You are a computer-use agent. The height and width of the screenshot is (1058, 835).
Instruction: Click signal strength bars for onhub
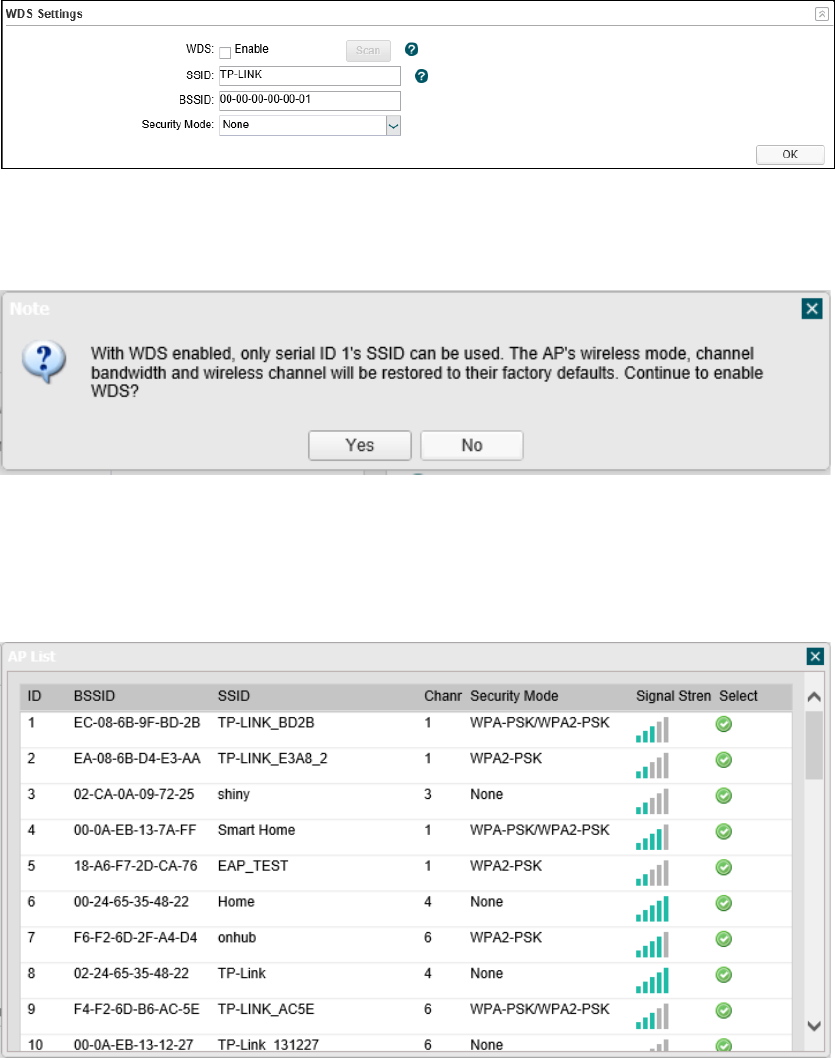652,945
